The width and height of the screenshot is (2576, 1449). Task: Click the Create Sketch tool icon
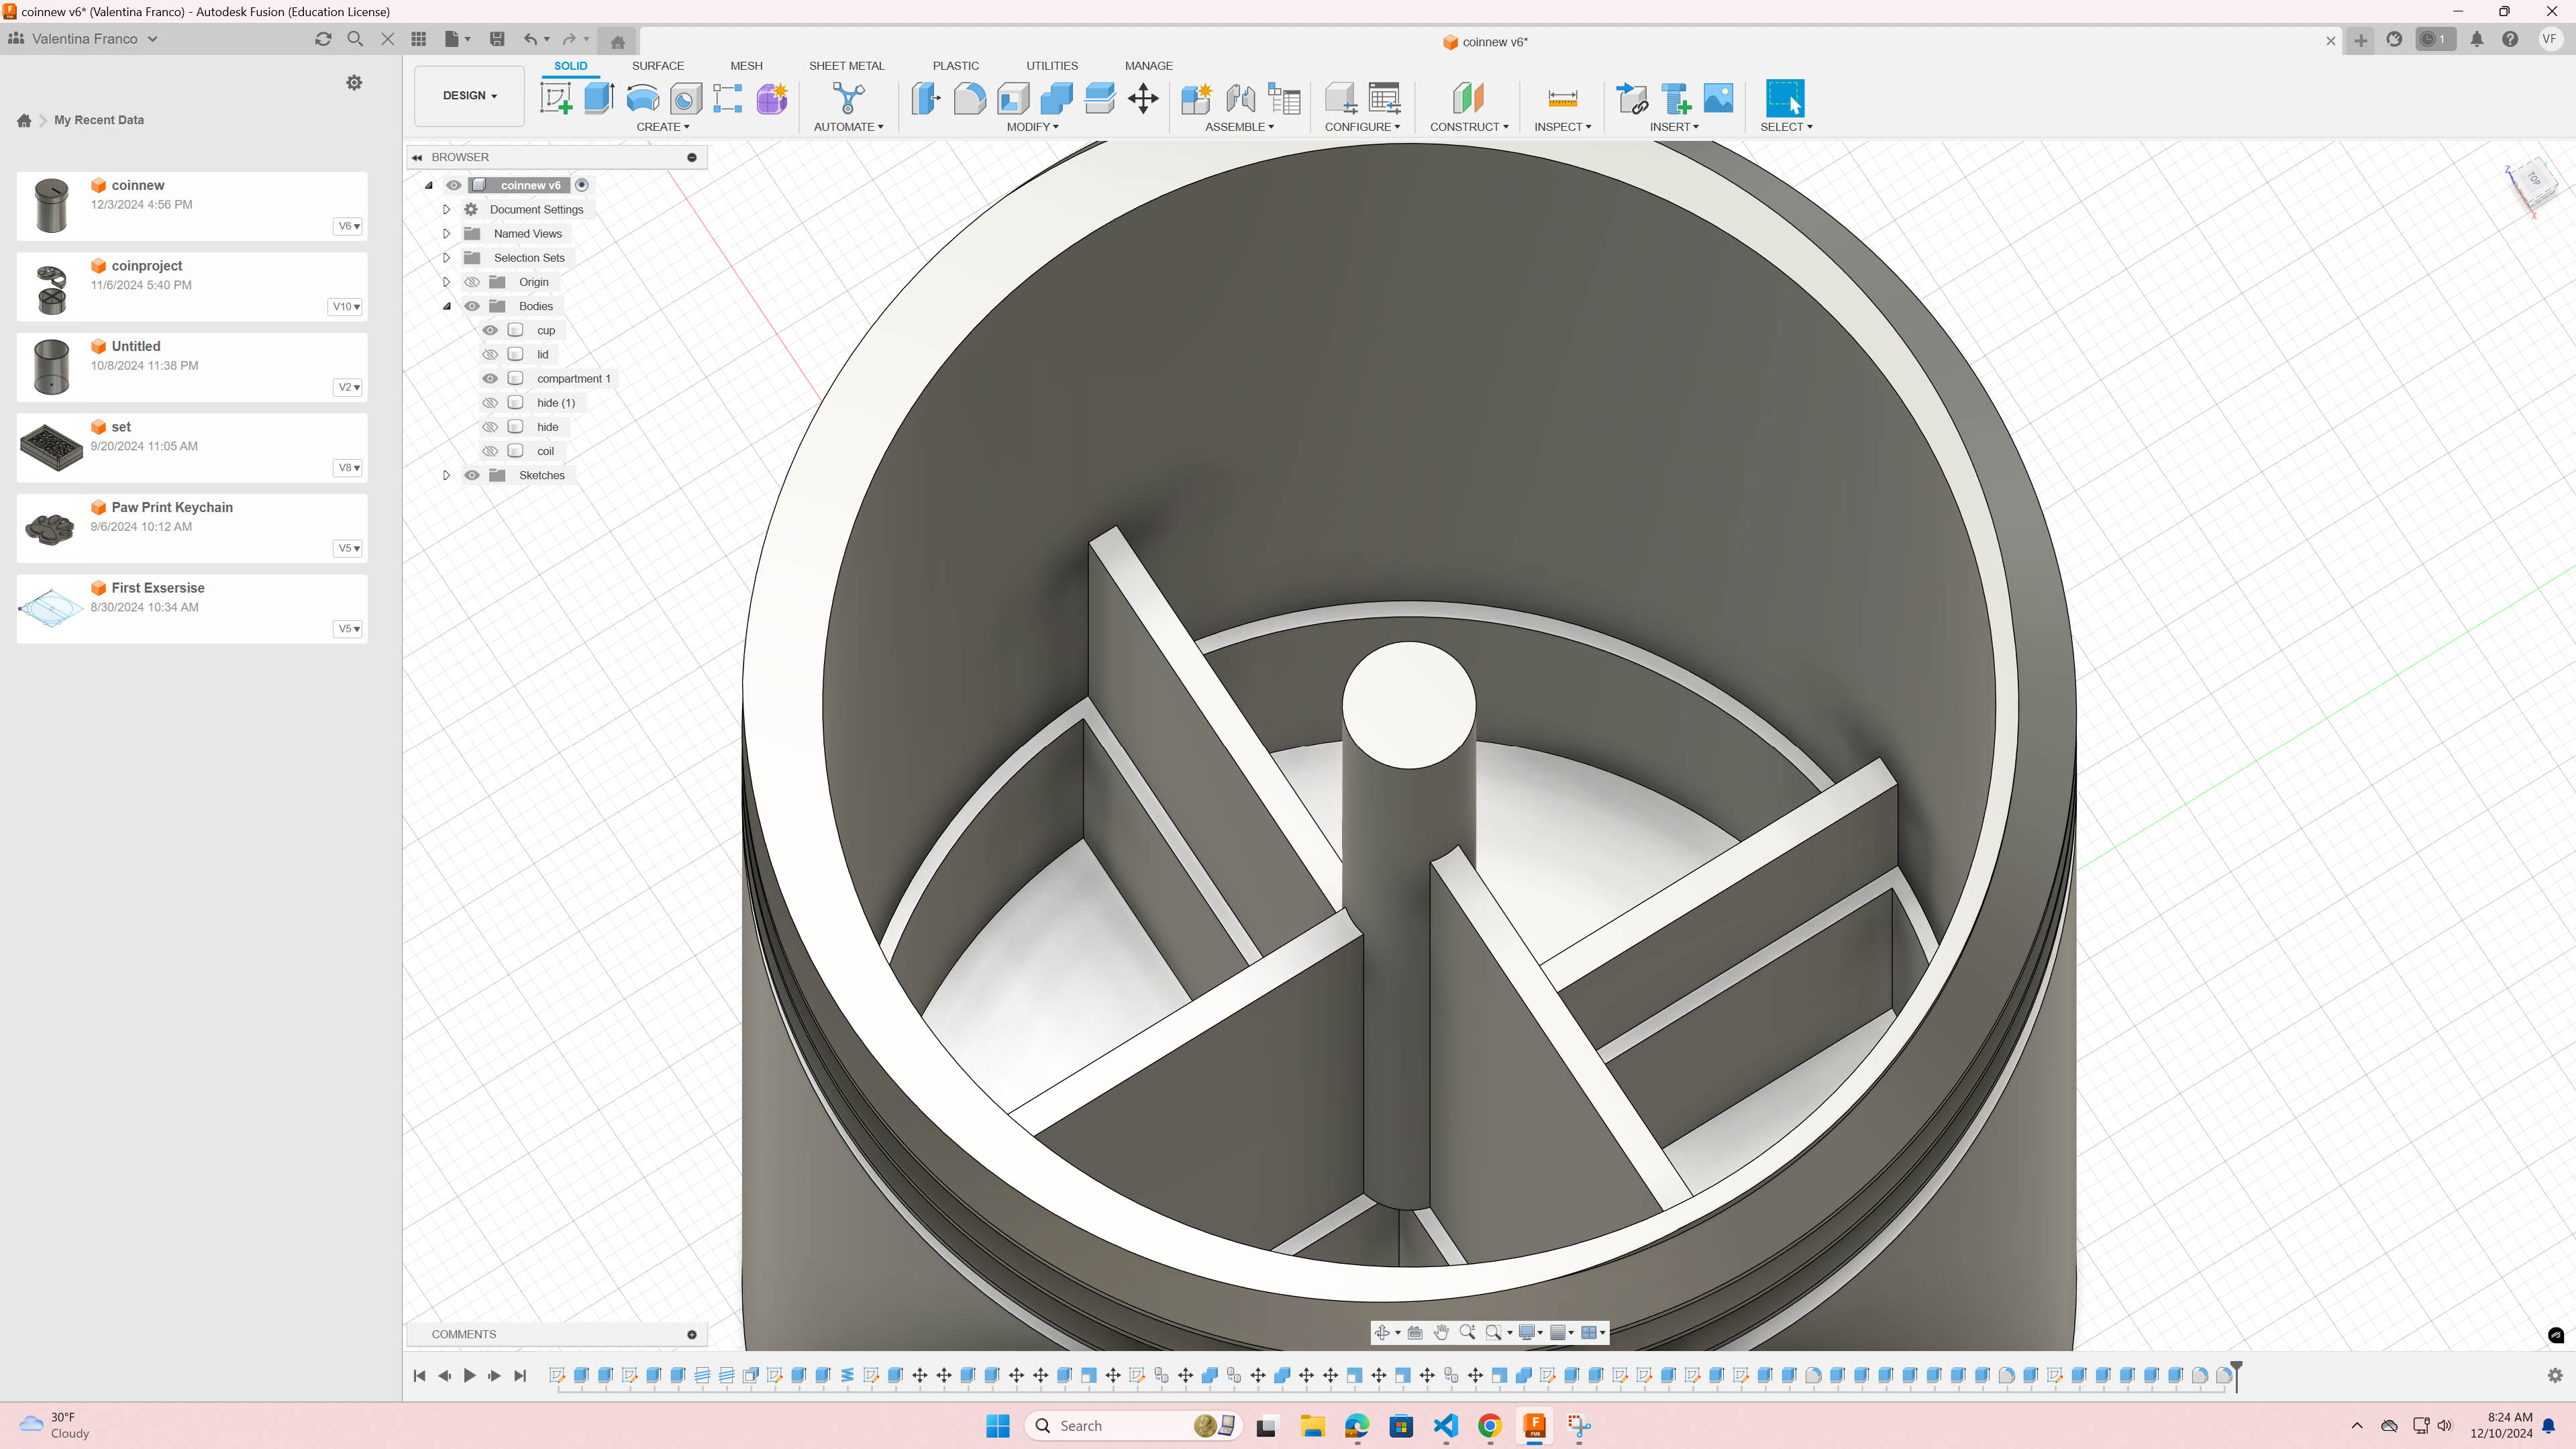point(556,98)
